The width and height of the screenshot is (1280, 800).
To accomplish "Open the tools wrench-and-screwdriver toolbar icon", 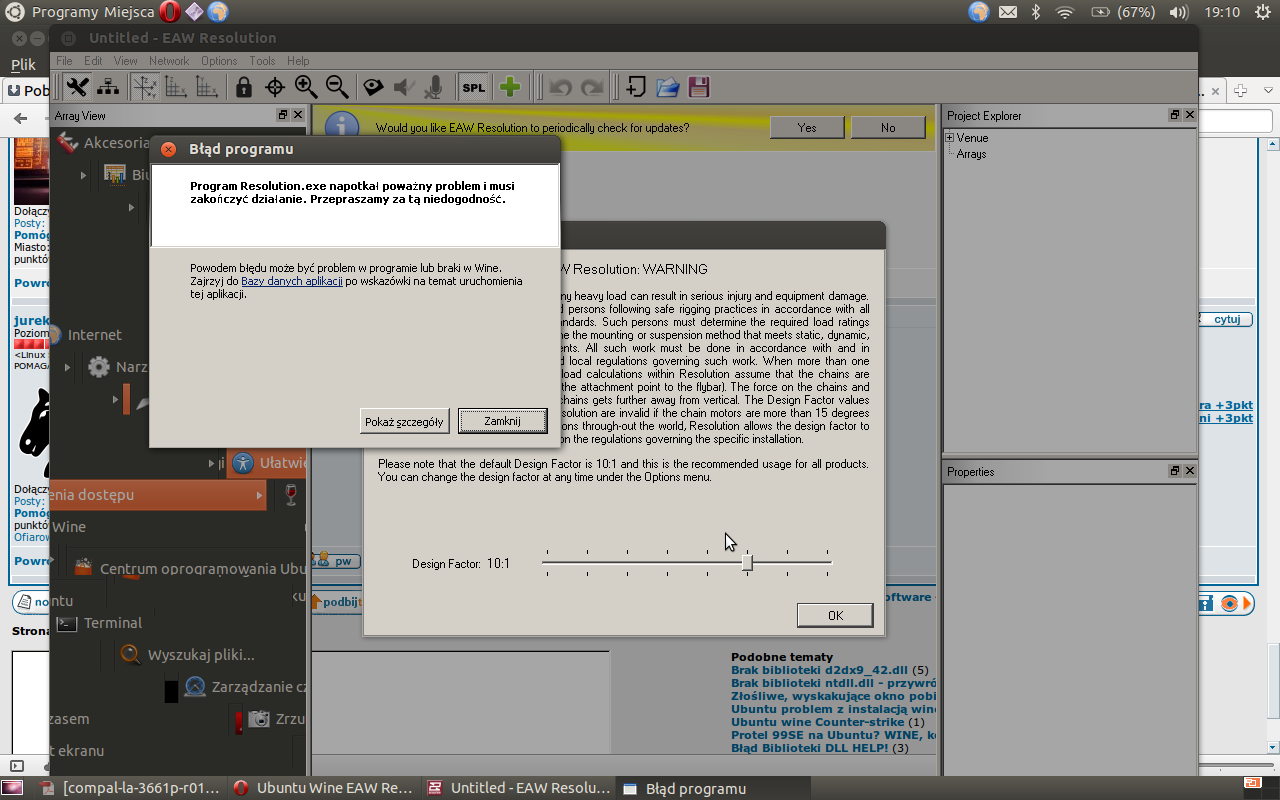I will [x=77, y=87].
